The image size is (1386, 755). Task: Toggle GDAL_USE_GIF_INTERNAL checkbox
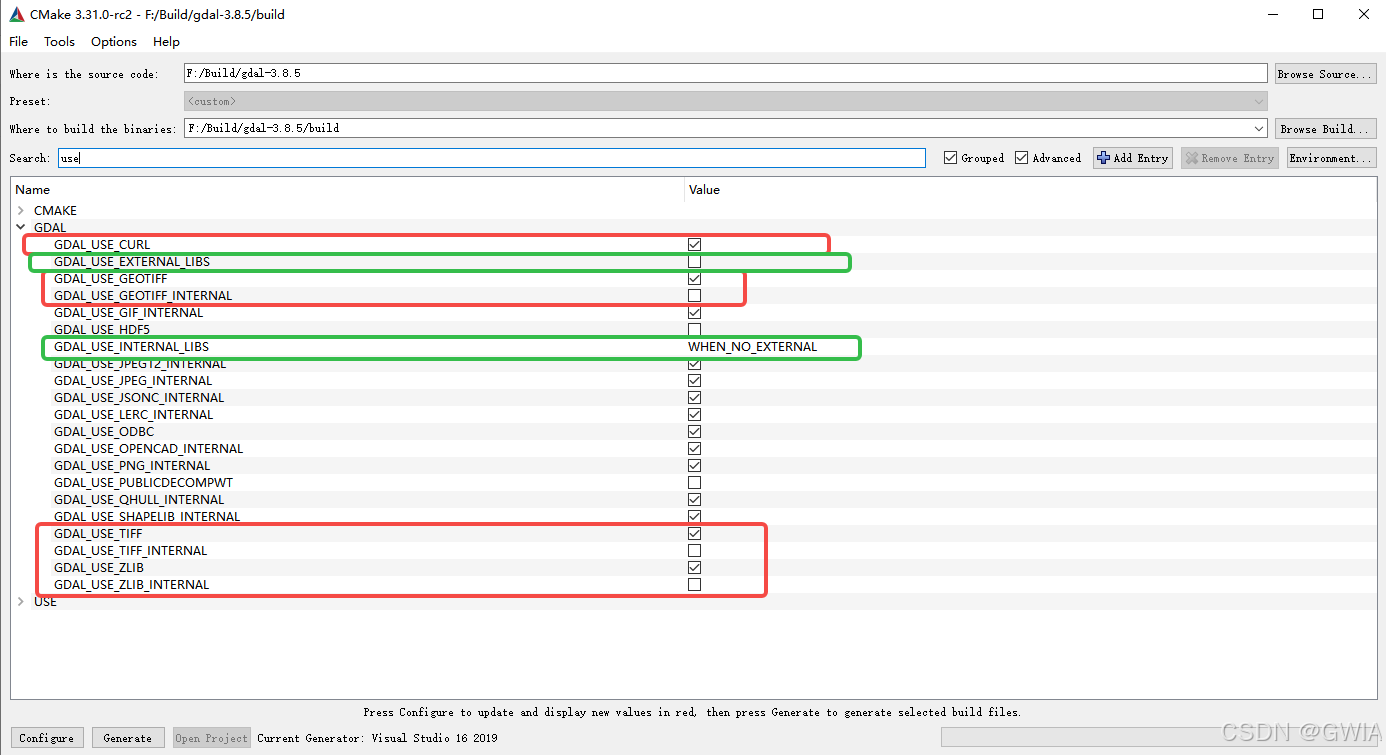[x=694, y=313]
